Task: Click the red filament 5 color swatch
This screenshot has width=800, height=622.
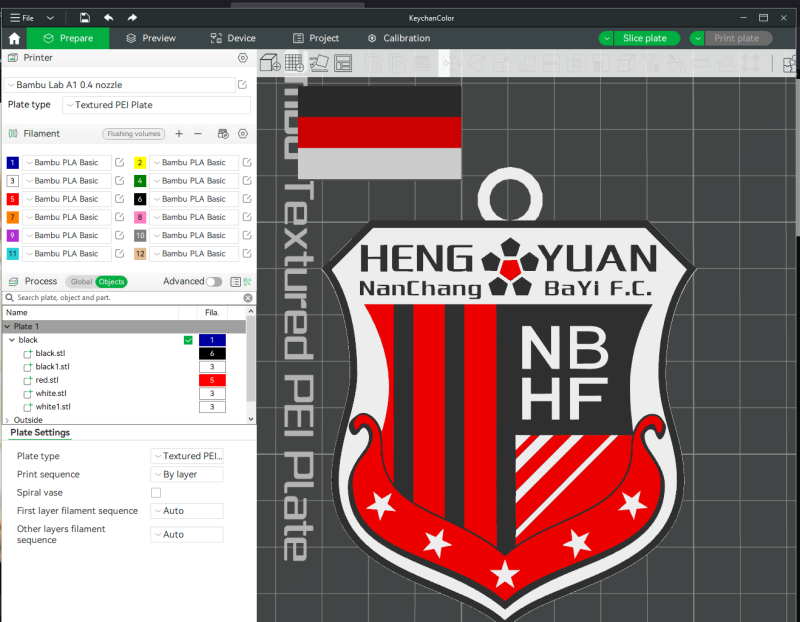Action: (12, 199)
